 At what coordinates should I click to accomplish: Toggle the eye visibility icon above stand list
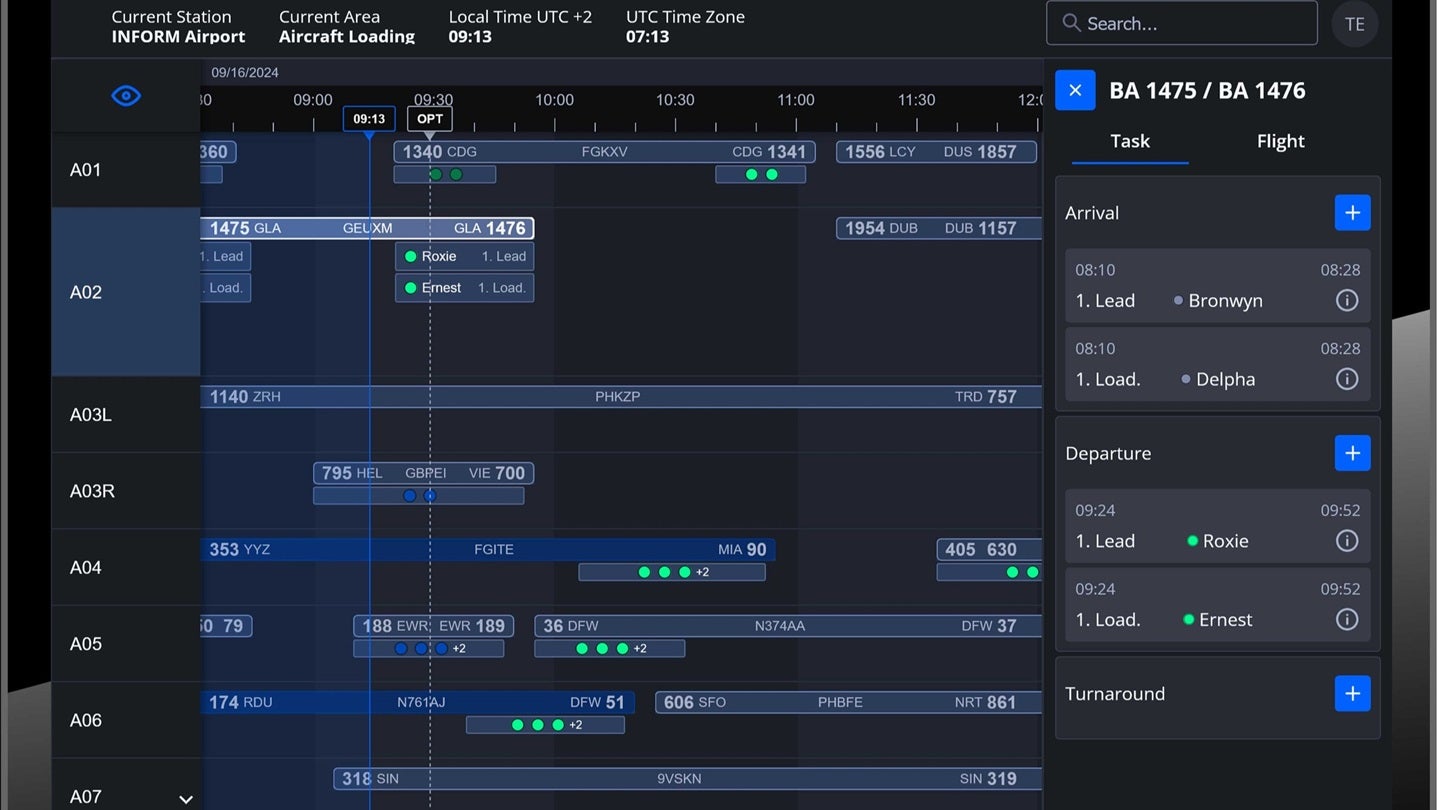(x=125, y=95)
